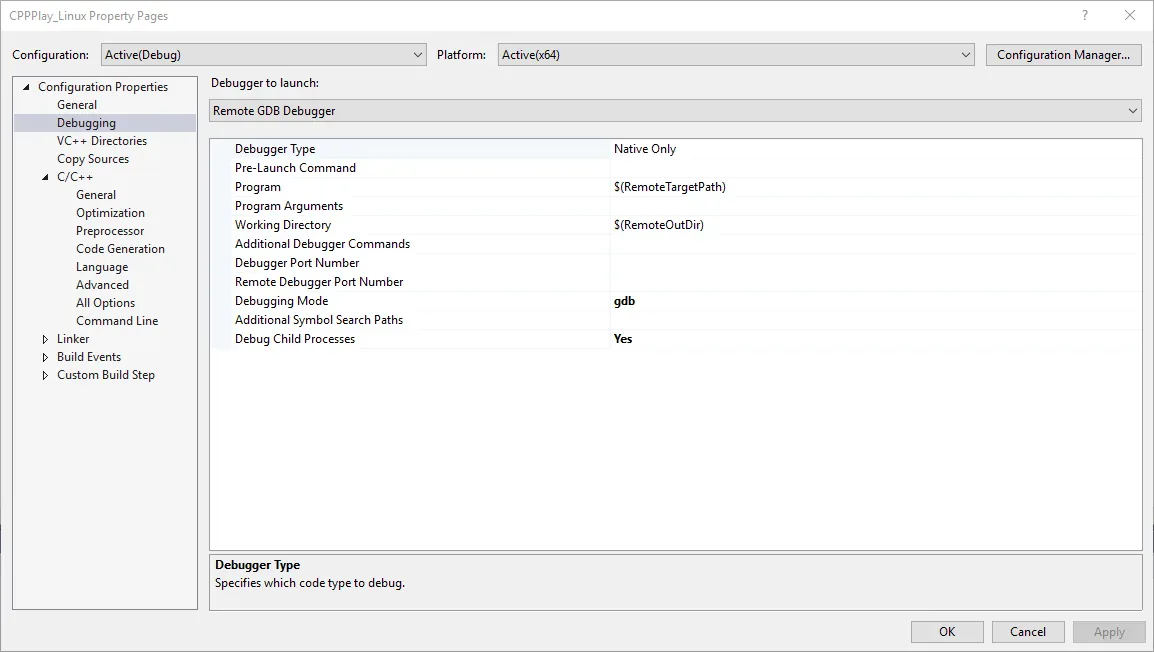This screenshot has width=1154, height=652.
Task: Select the Debugging Mode property name
Action: pyautogui.click(x=281, y=301)
